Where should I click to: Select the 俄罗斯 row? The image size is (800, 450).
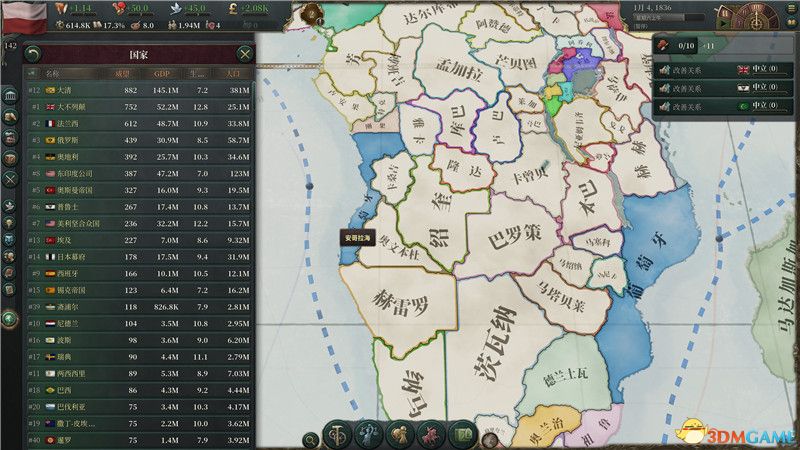[139, 140]
